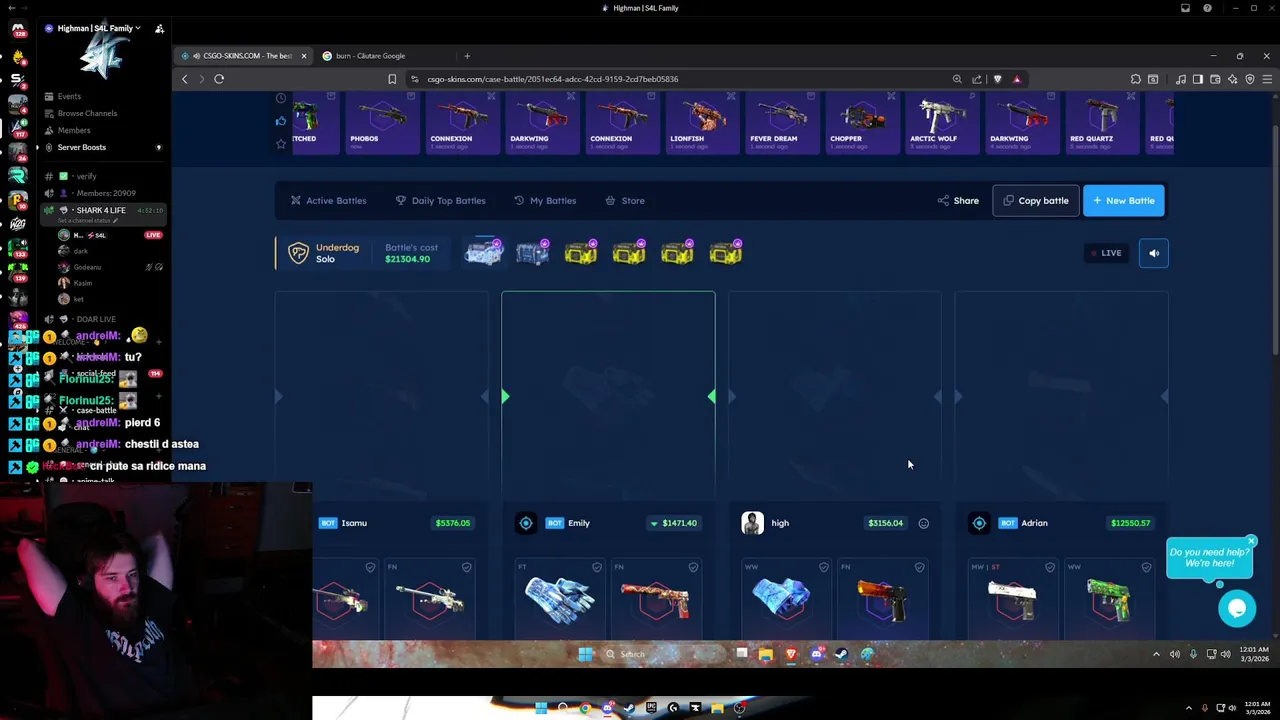Go back in the browser
The height and width of the screenshot is (720, 1280).
coord(184,79)
